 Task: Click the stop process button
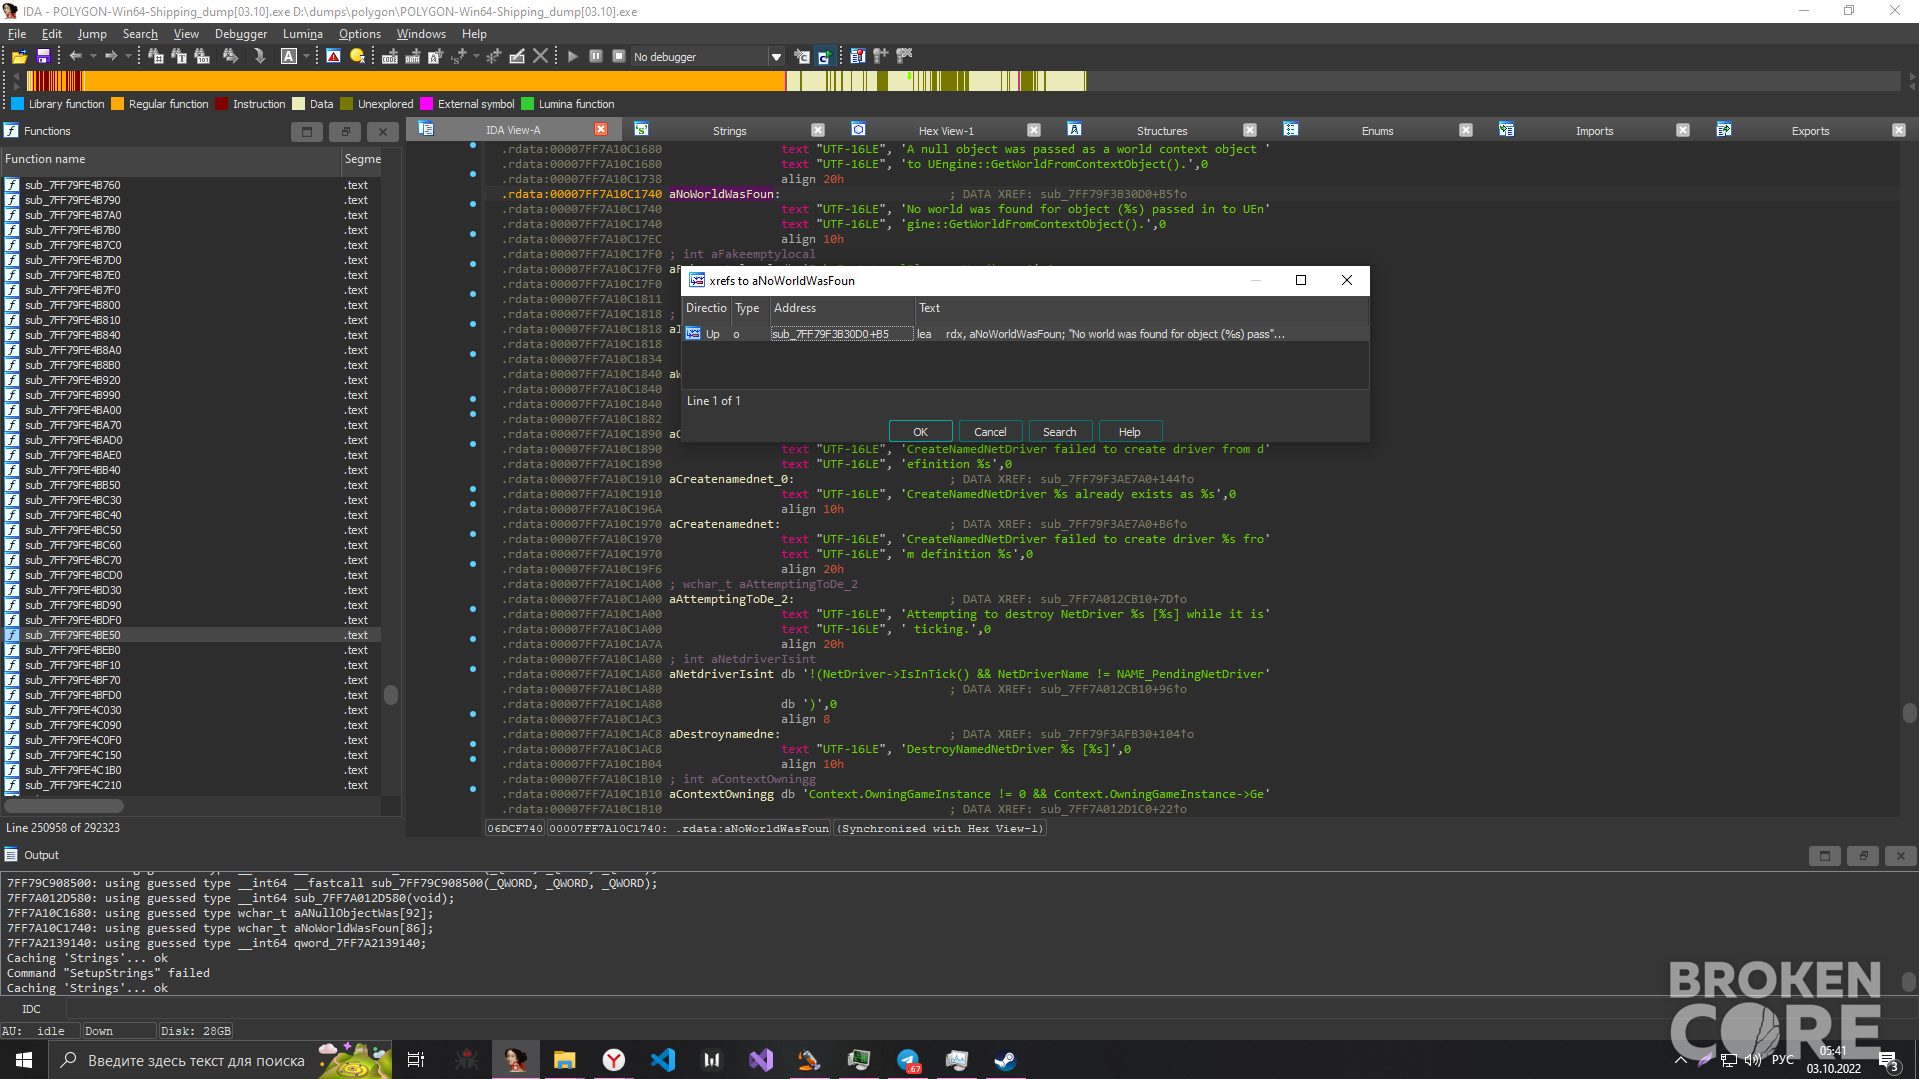pos(619,57)
